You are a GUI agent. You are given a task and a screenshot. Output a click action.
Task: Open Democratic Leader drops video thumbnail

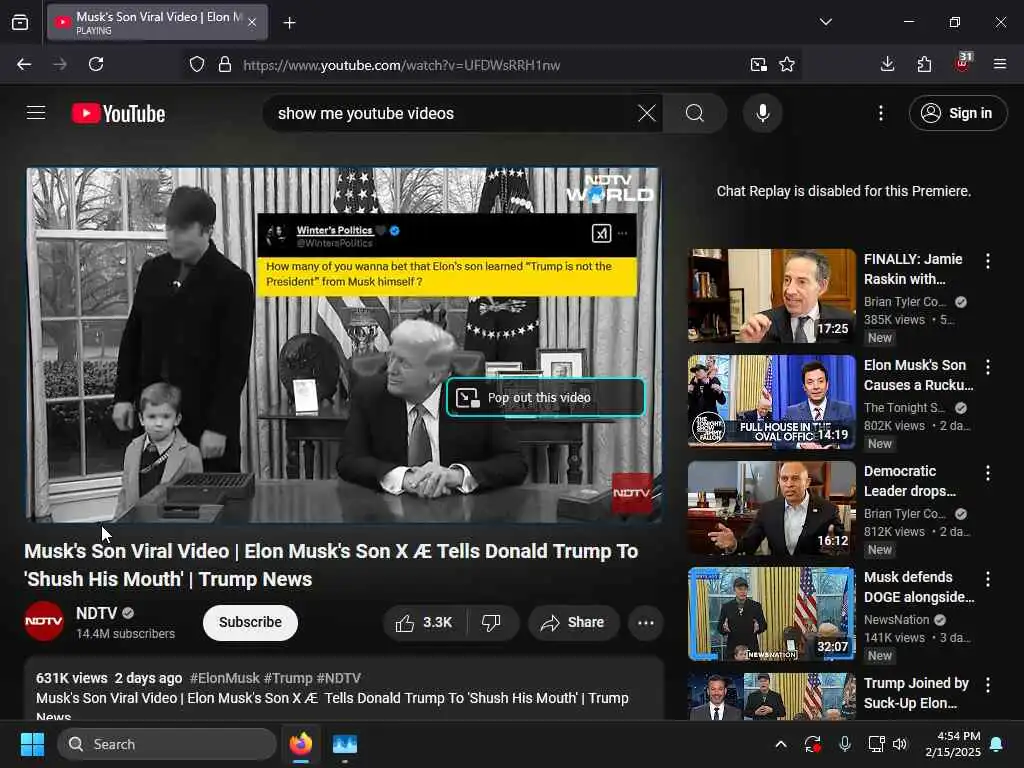pos(771,508)
